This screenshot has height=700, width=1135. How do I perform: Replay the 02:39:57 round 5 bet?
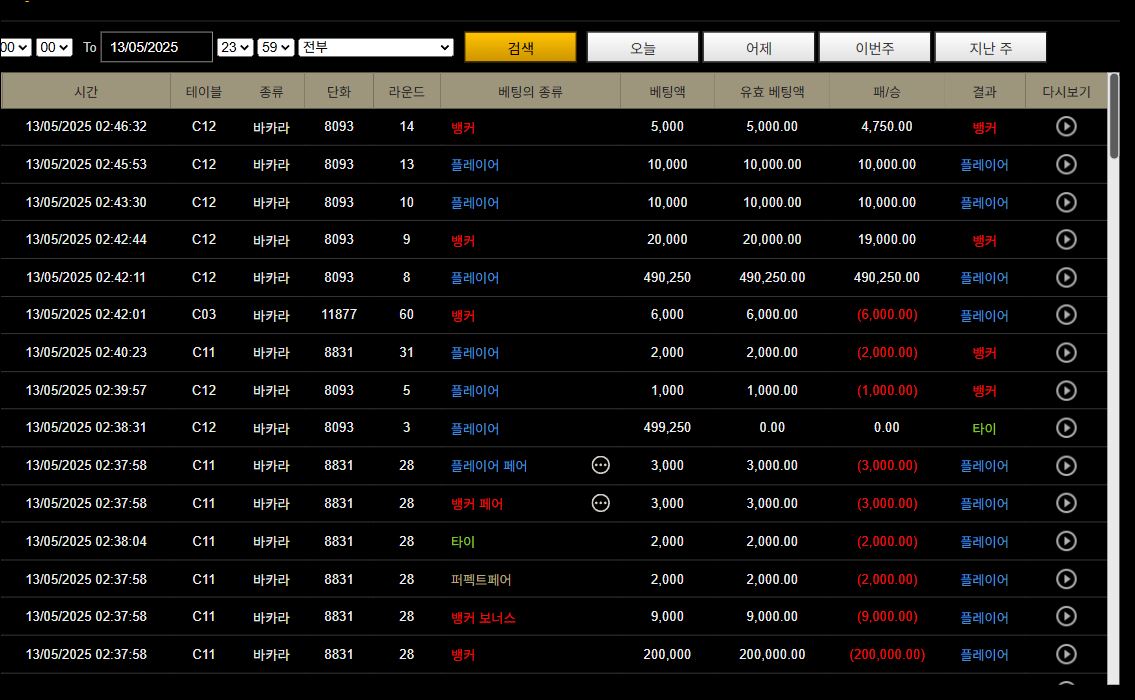[1066, 390]
